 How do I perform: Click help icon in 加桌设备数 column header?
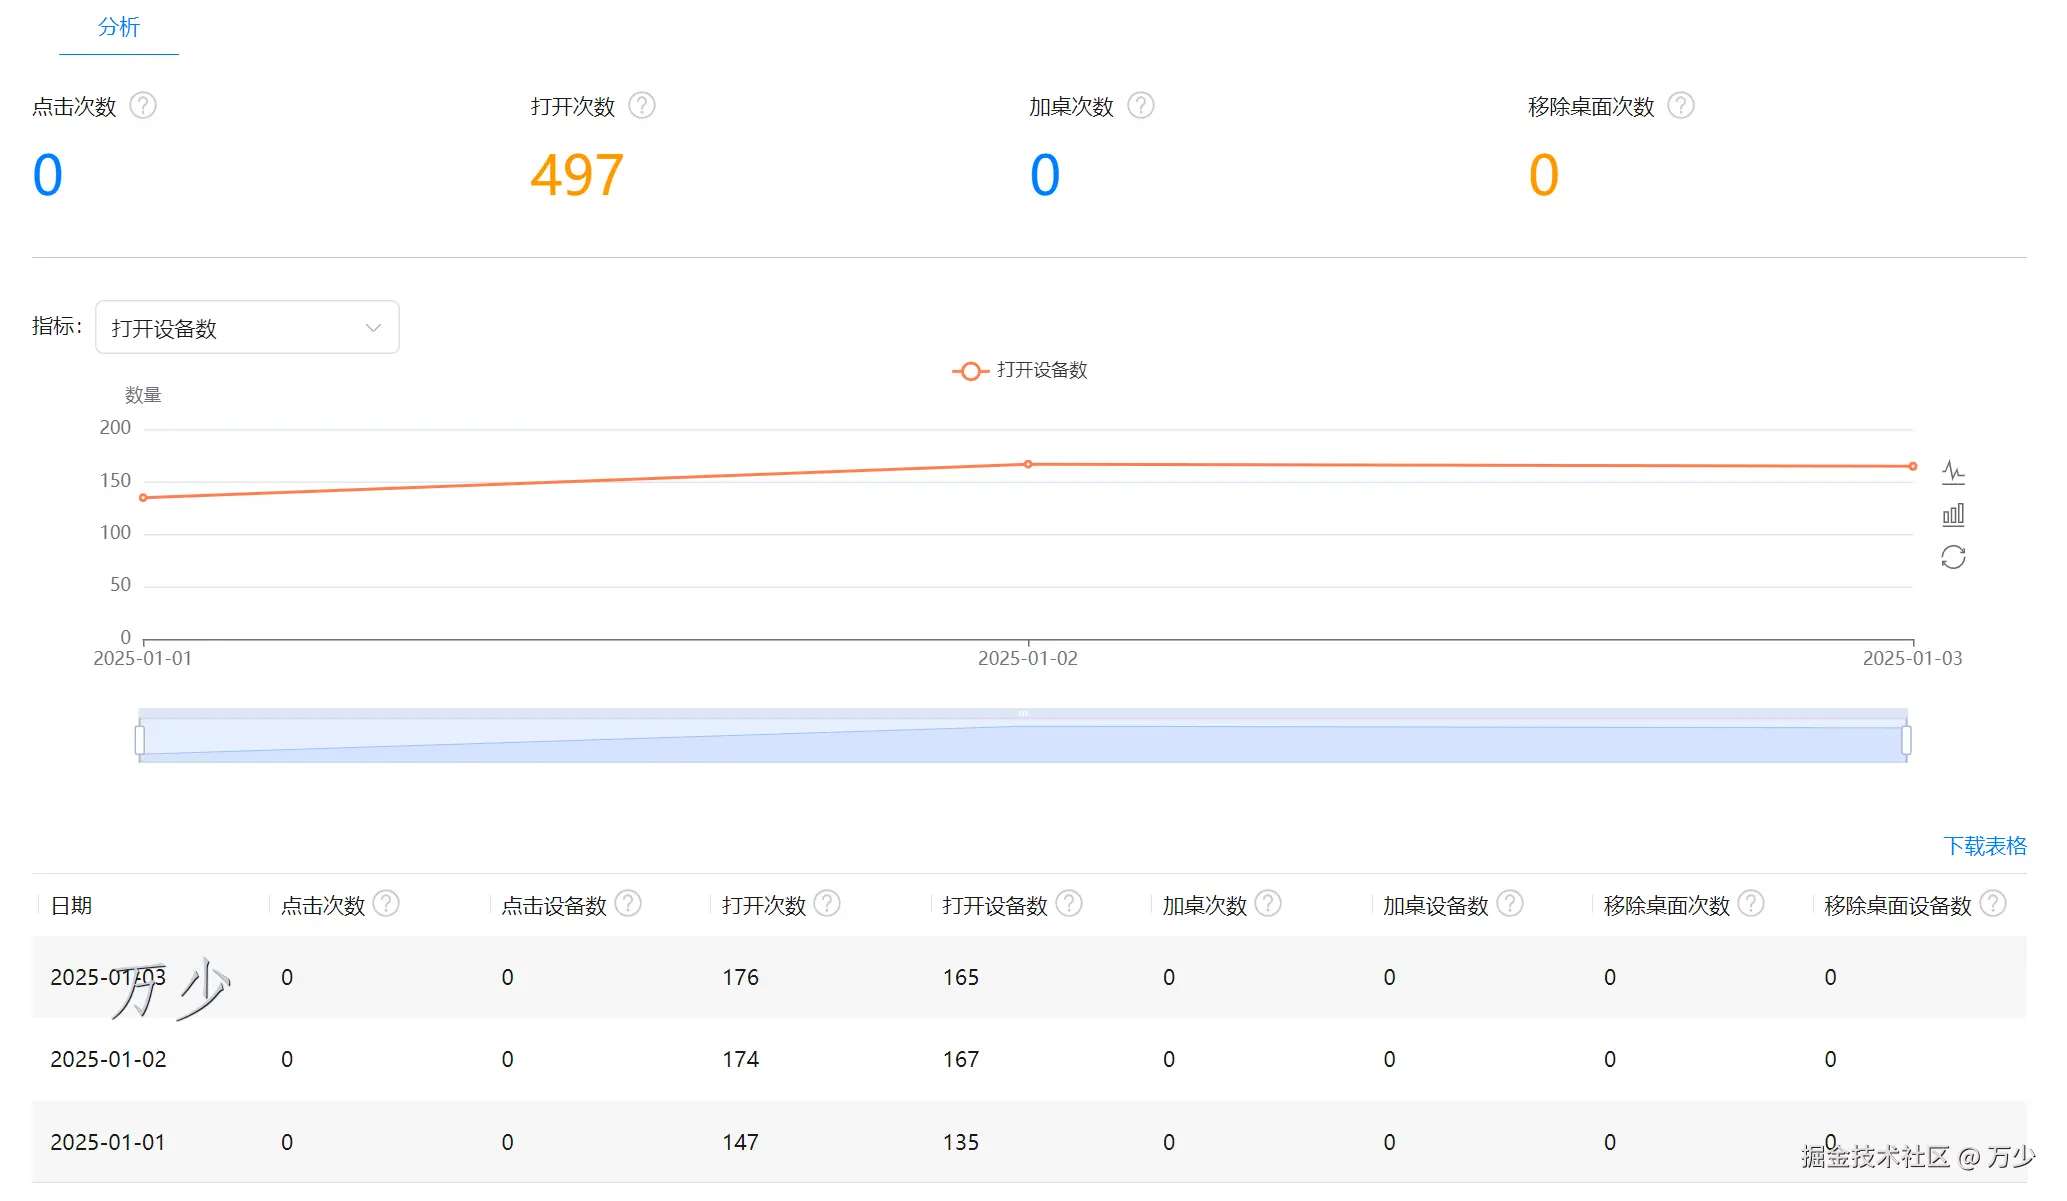pos(1509,904)
